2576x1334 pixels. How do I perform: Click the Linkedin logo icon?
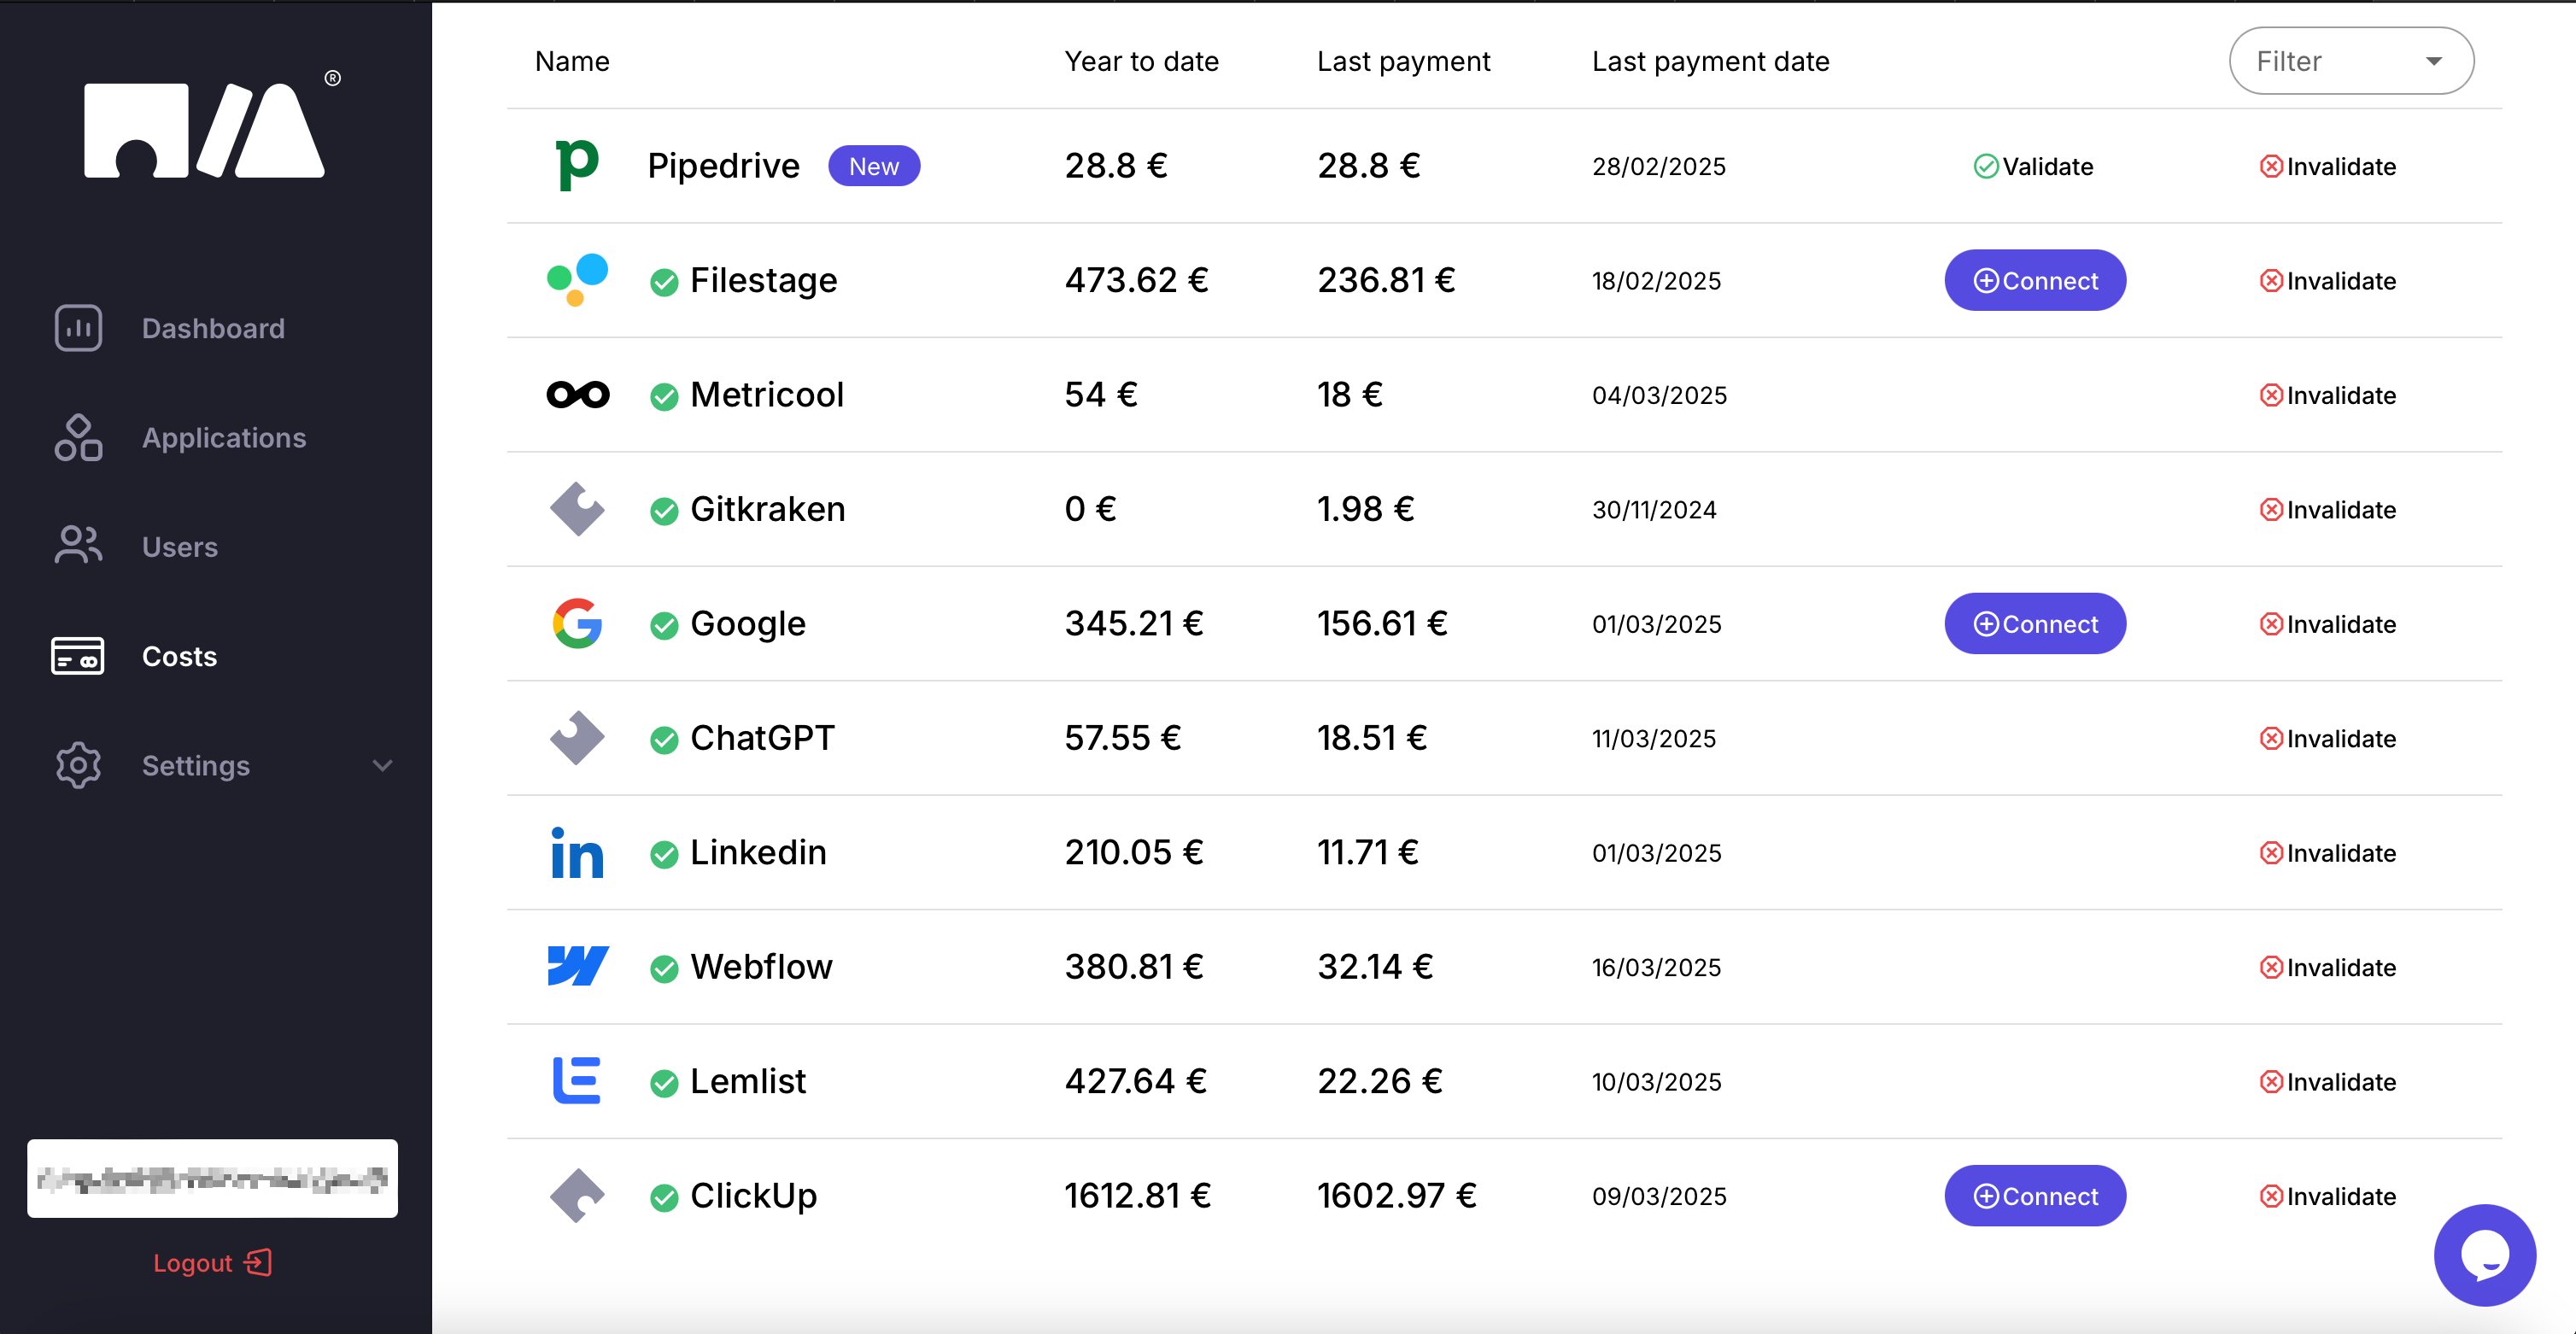pyautogui.click(x=577, y=852)
